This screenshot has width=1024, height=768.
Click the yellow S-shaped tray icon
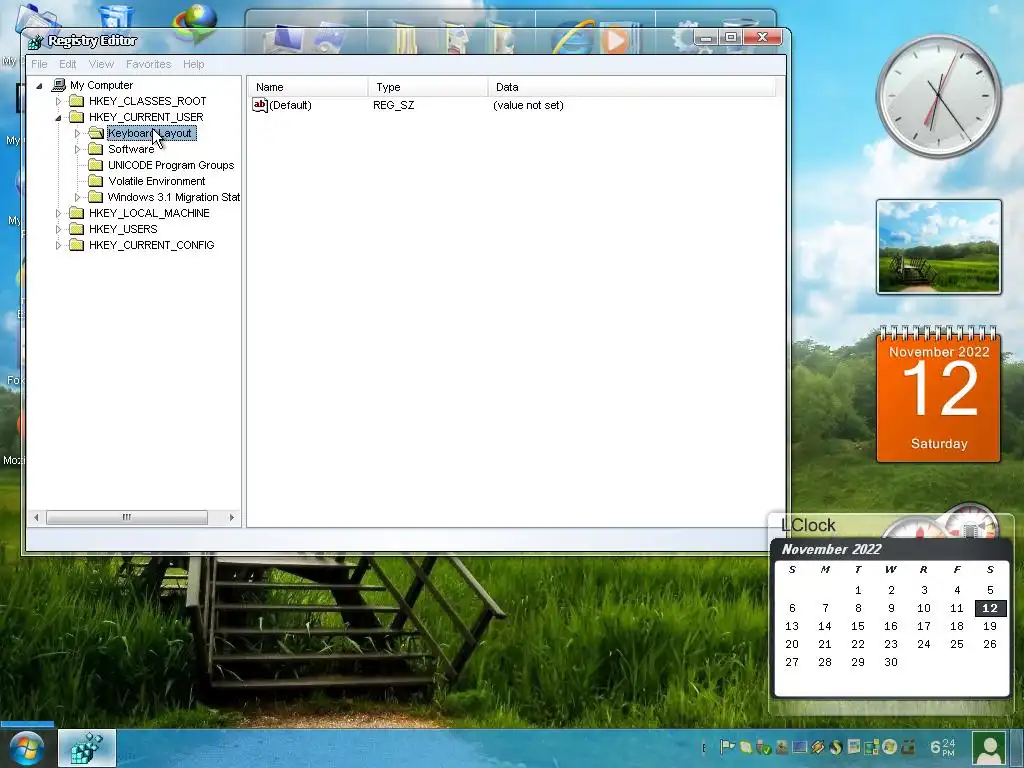pyautogui.click(x=836, y=747)
